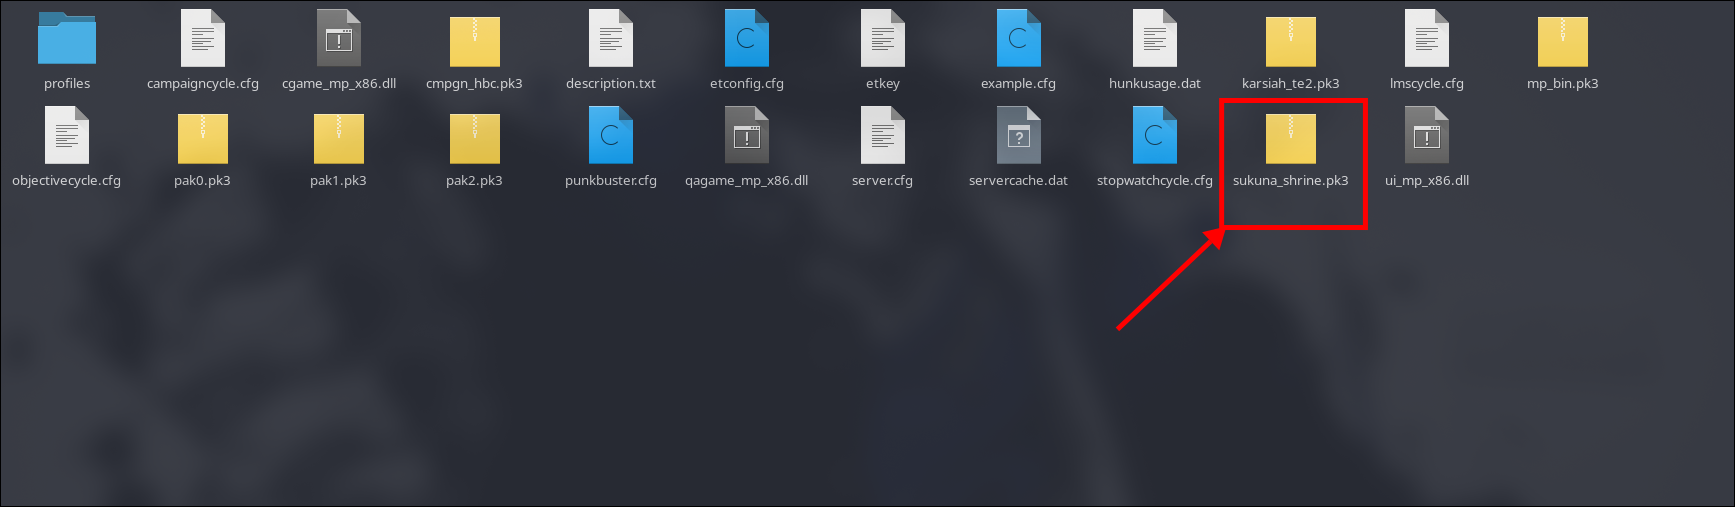Select the pak1.pk3 archive icon
1735x507 pixels.
coord(339,139)
